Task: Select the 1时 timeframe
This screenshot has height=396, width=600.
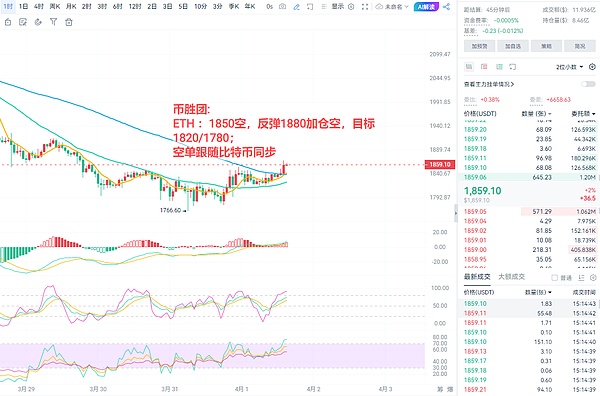Action: pos(8,7)
